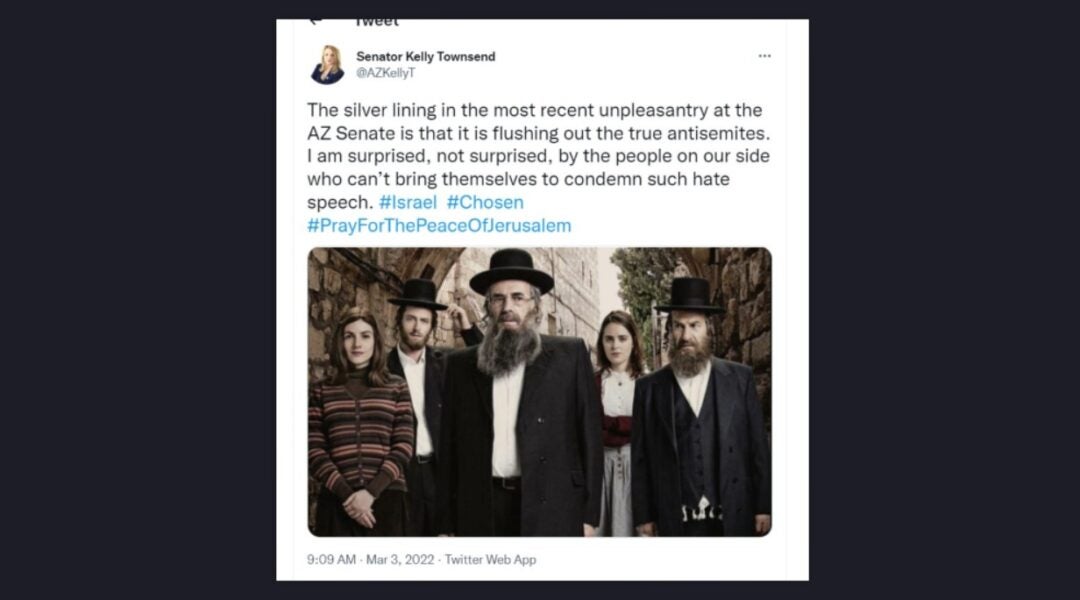Enlarge the attached group photo
The width and height of the screenshot is (1080, 600).
pyautogui.click(x=539, y=392)
